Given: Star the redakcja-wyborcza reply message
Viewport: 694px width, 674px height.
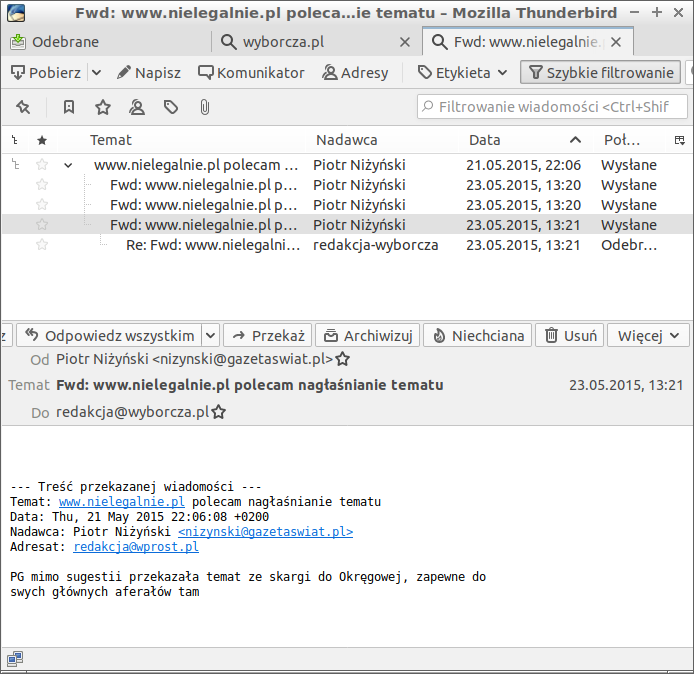Looking at the screenshot, I should (42, 244).
